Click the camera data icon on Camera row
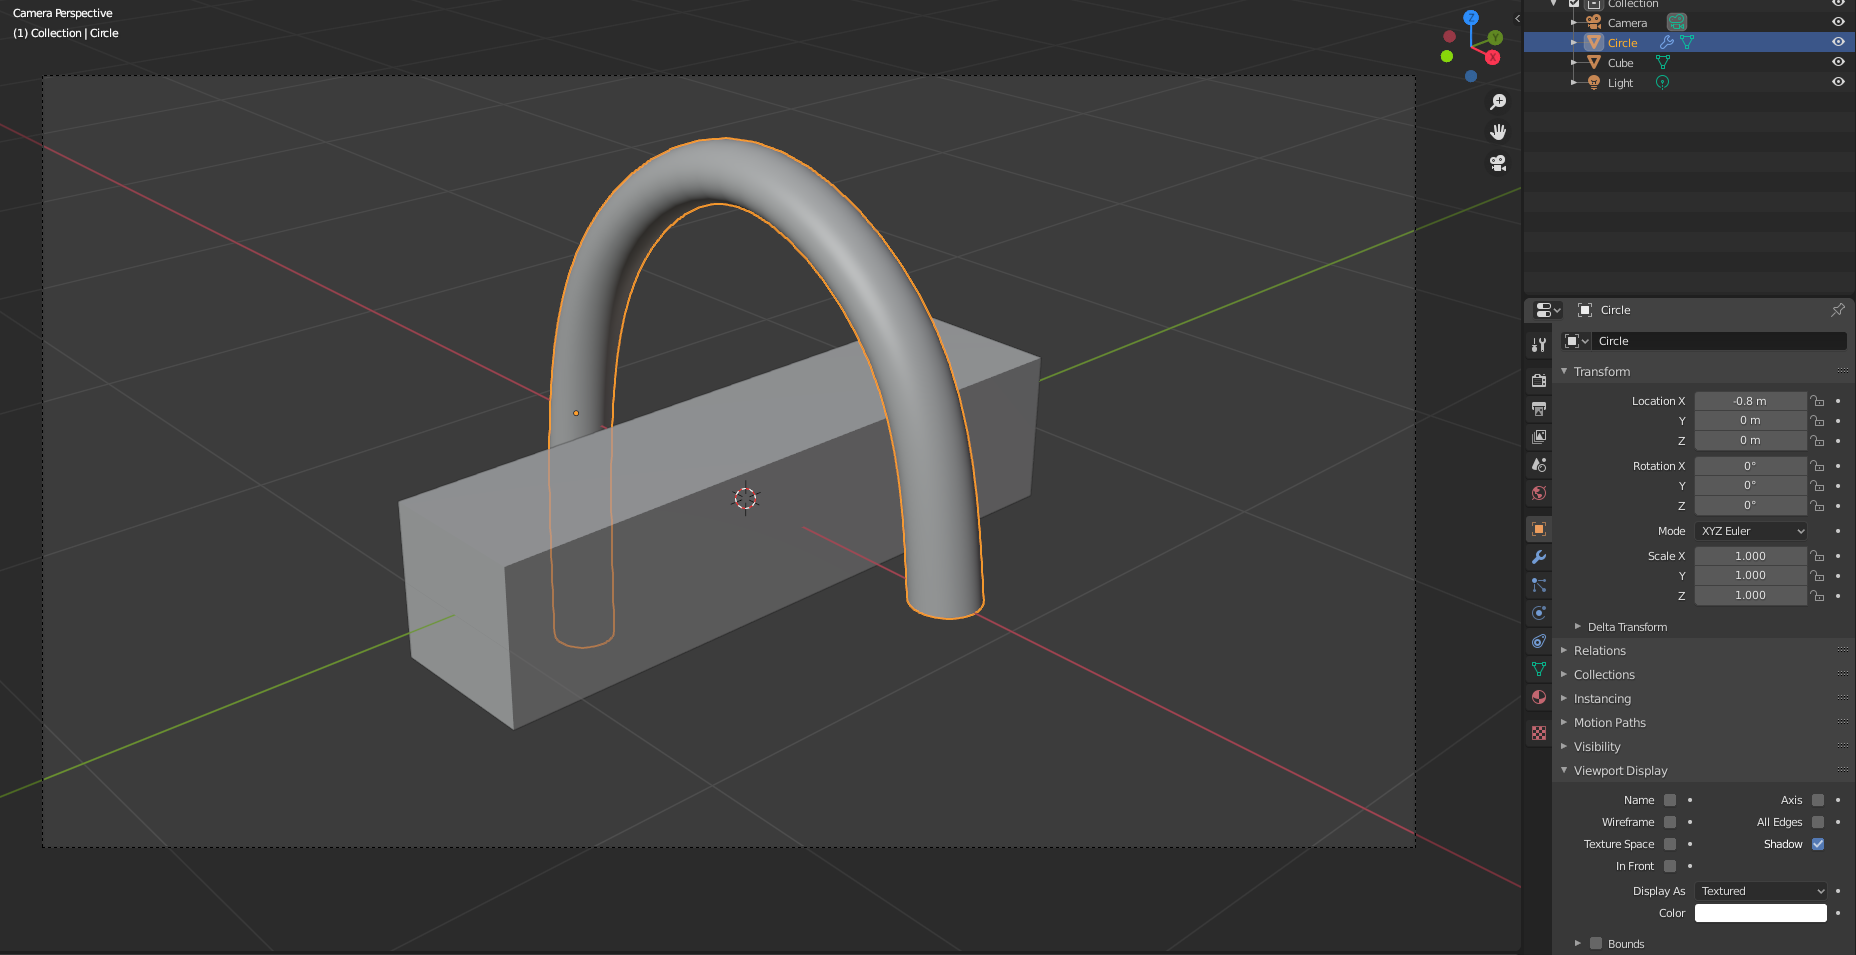 pos(1677,22)
